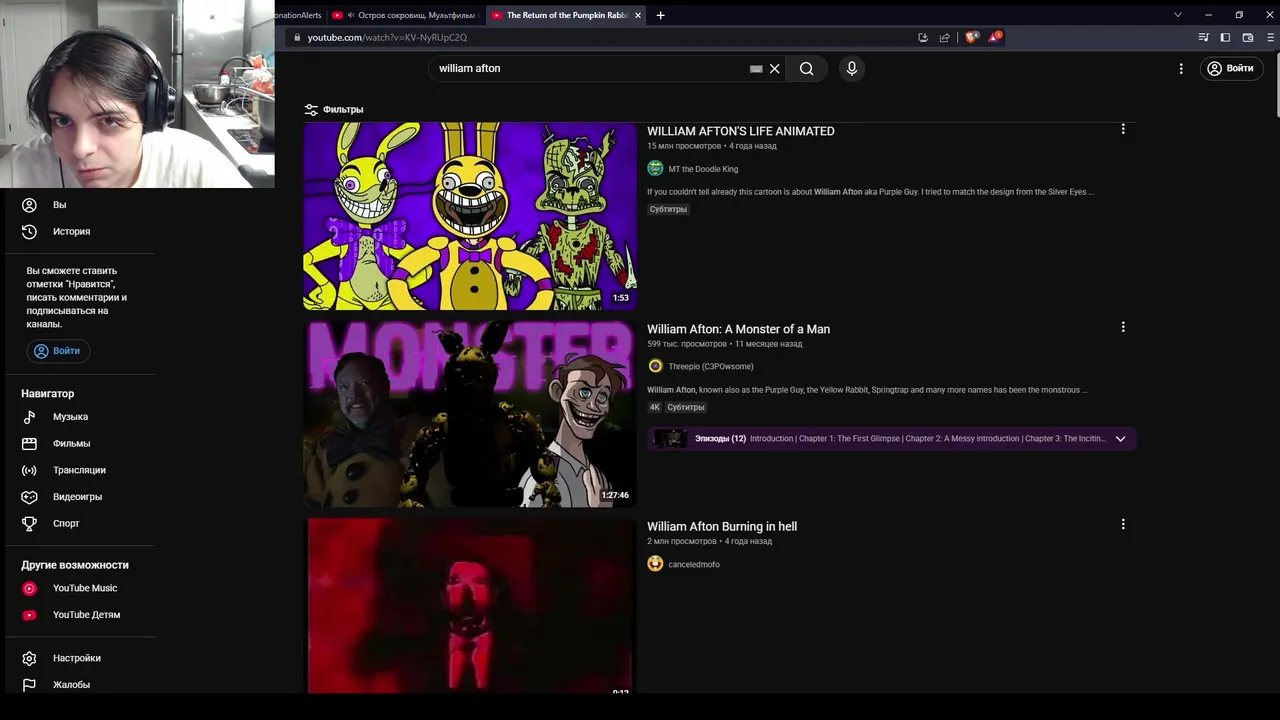Close The Return of the Pumpkin Rabbit tab
1280x720 pixels.
click(638, 15)
